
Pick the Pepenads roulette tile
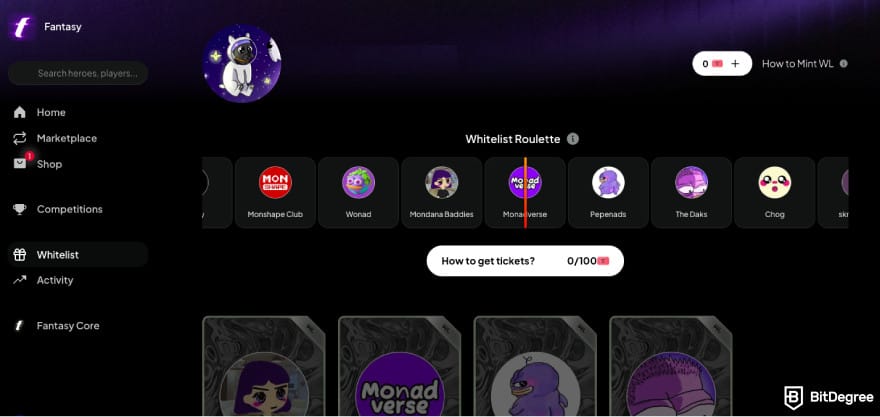coord(608,193)
